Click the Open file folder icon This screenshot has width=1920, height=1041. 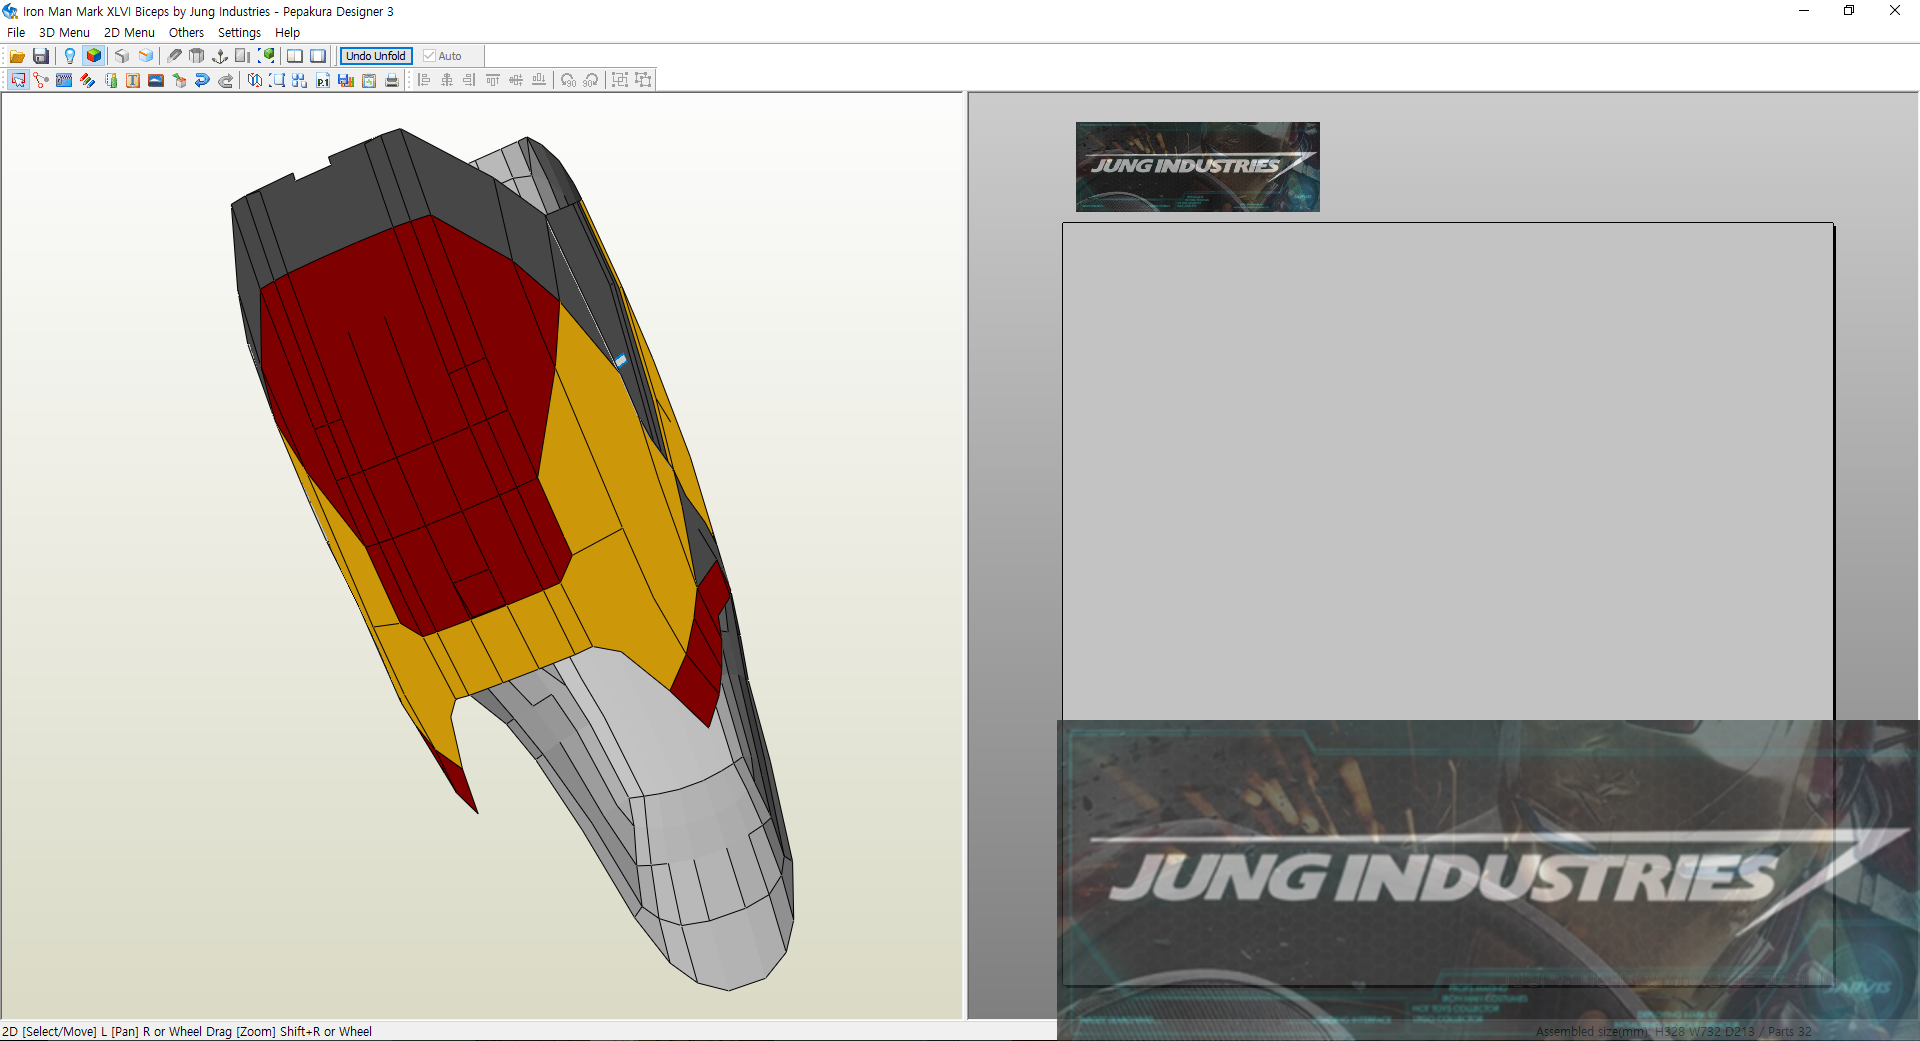(17, 56)
